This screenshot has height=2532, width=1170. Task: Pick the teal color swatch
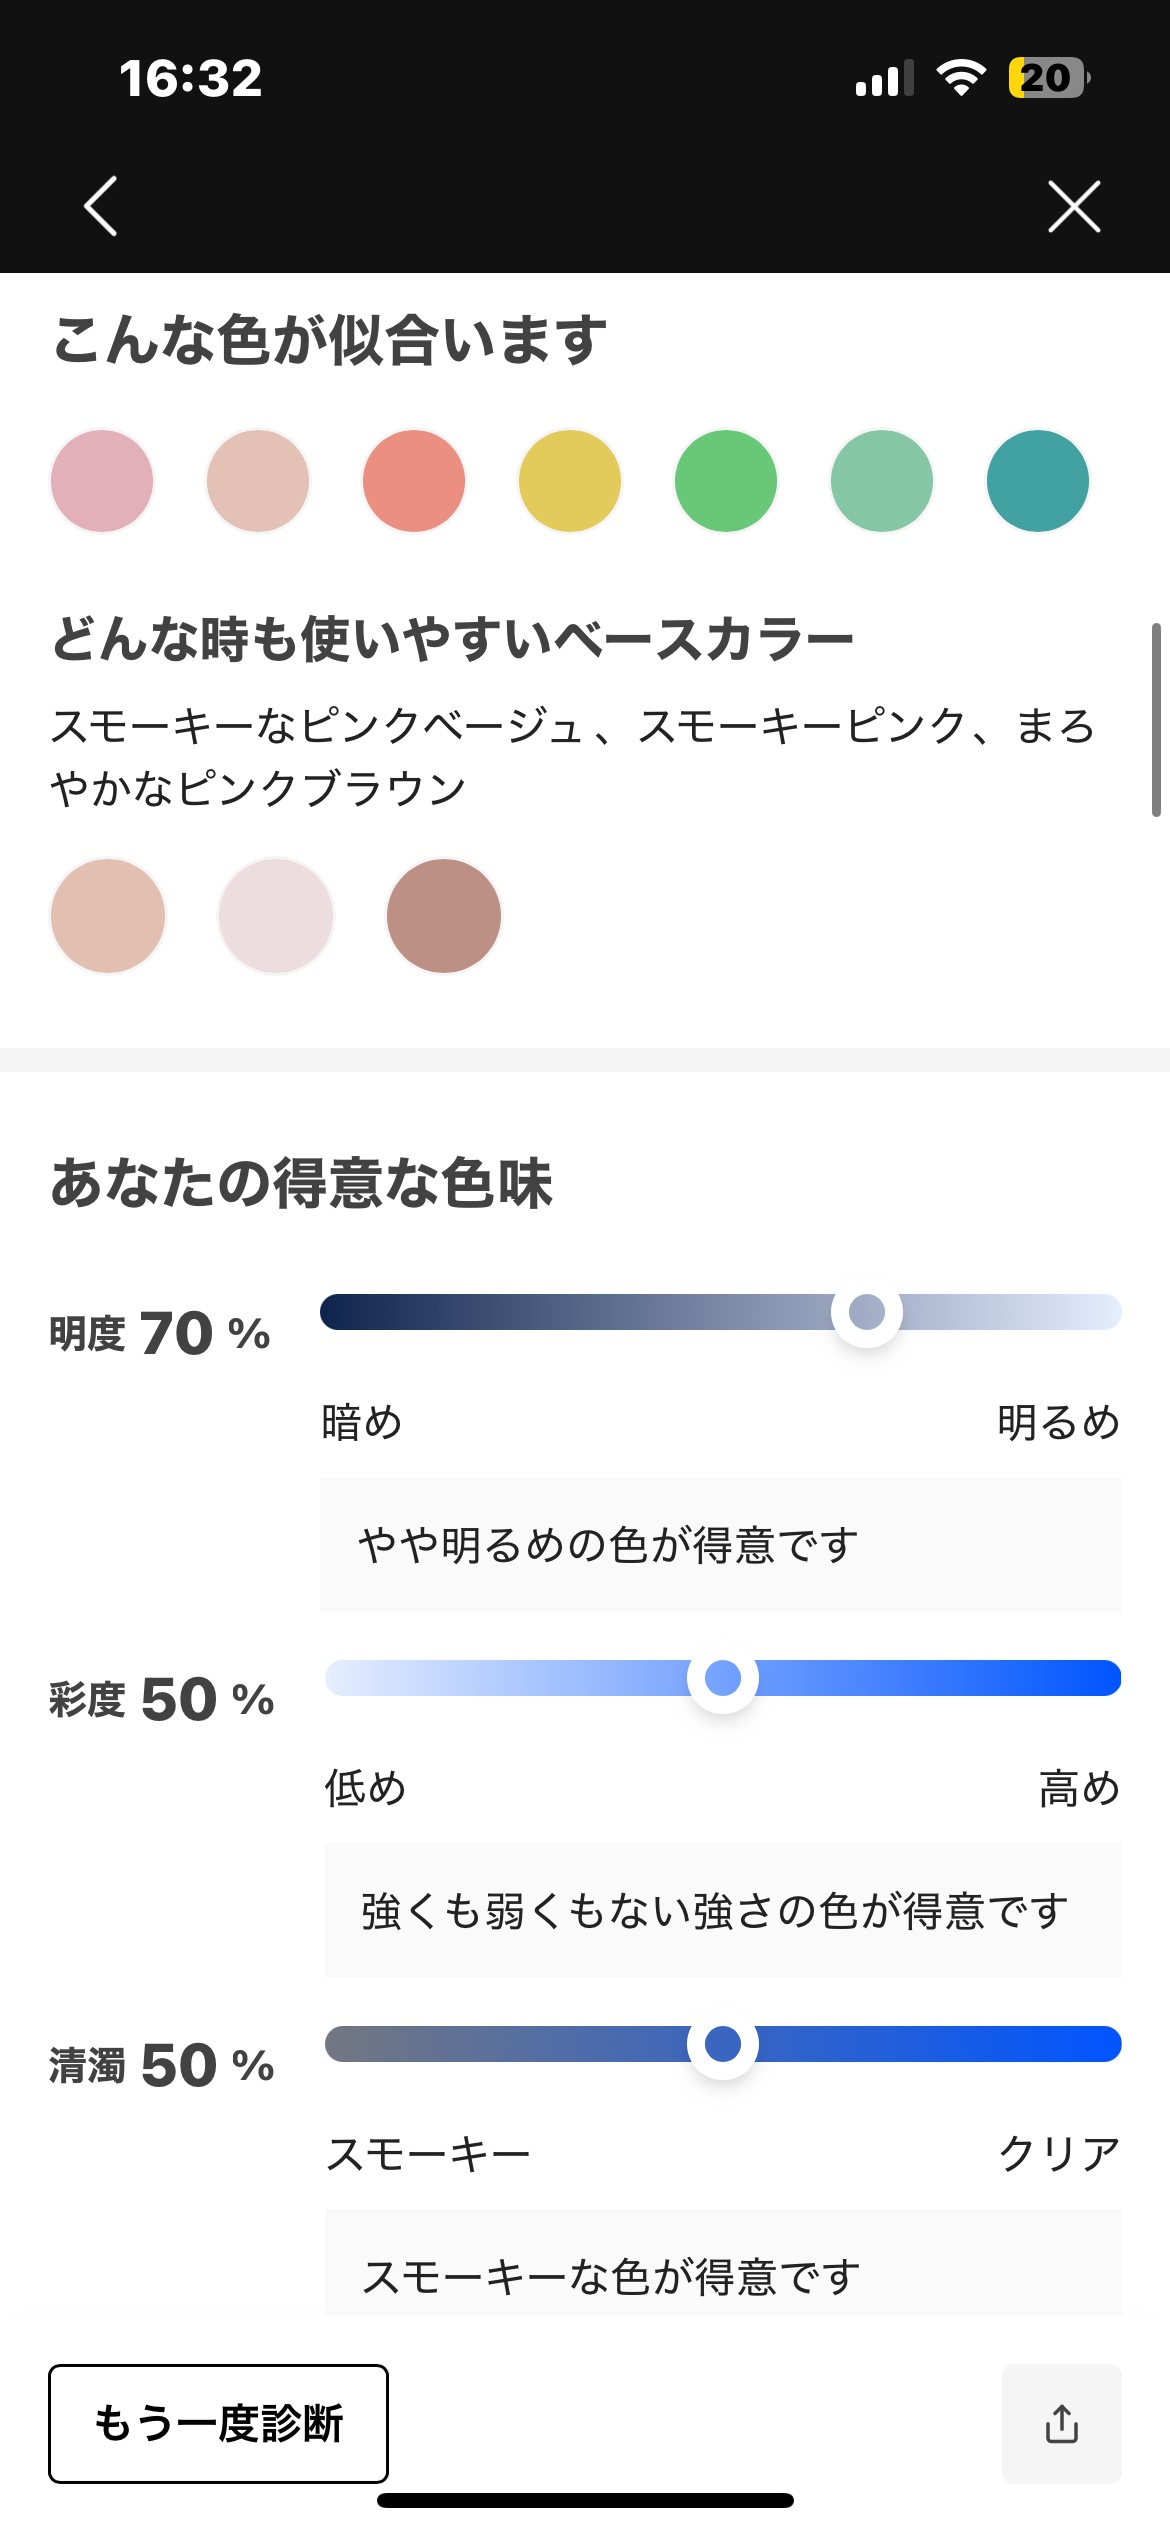tap(1038, 481)
